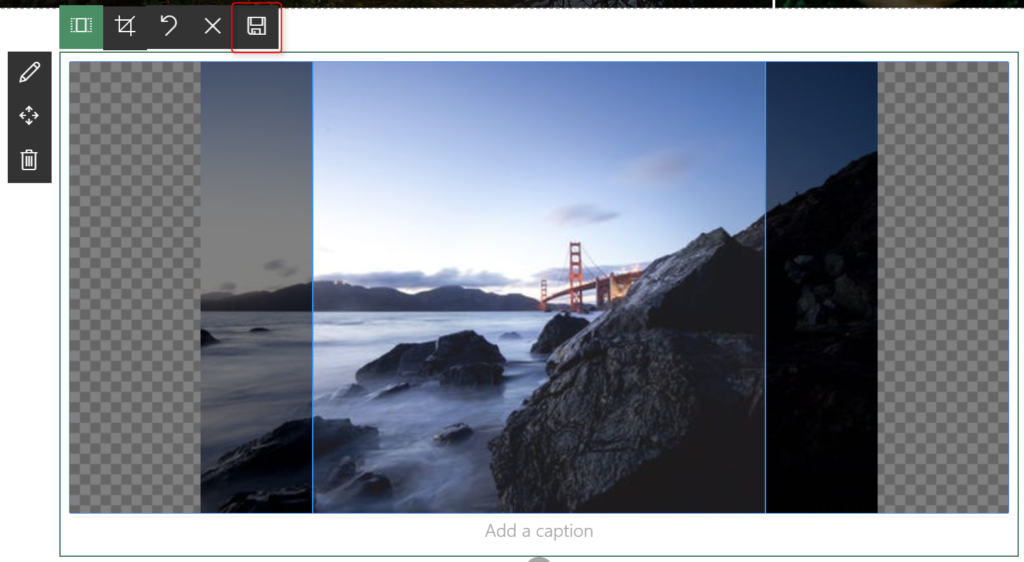The width and height of the screenshot is (1024, 562).
Task: Click the Golden Gate Bridge image crop area
Action: tap(539, 287)
